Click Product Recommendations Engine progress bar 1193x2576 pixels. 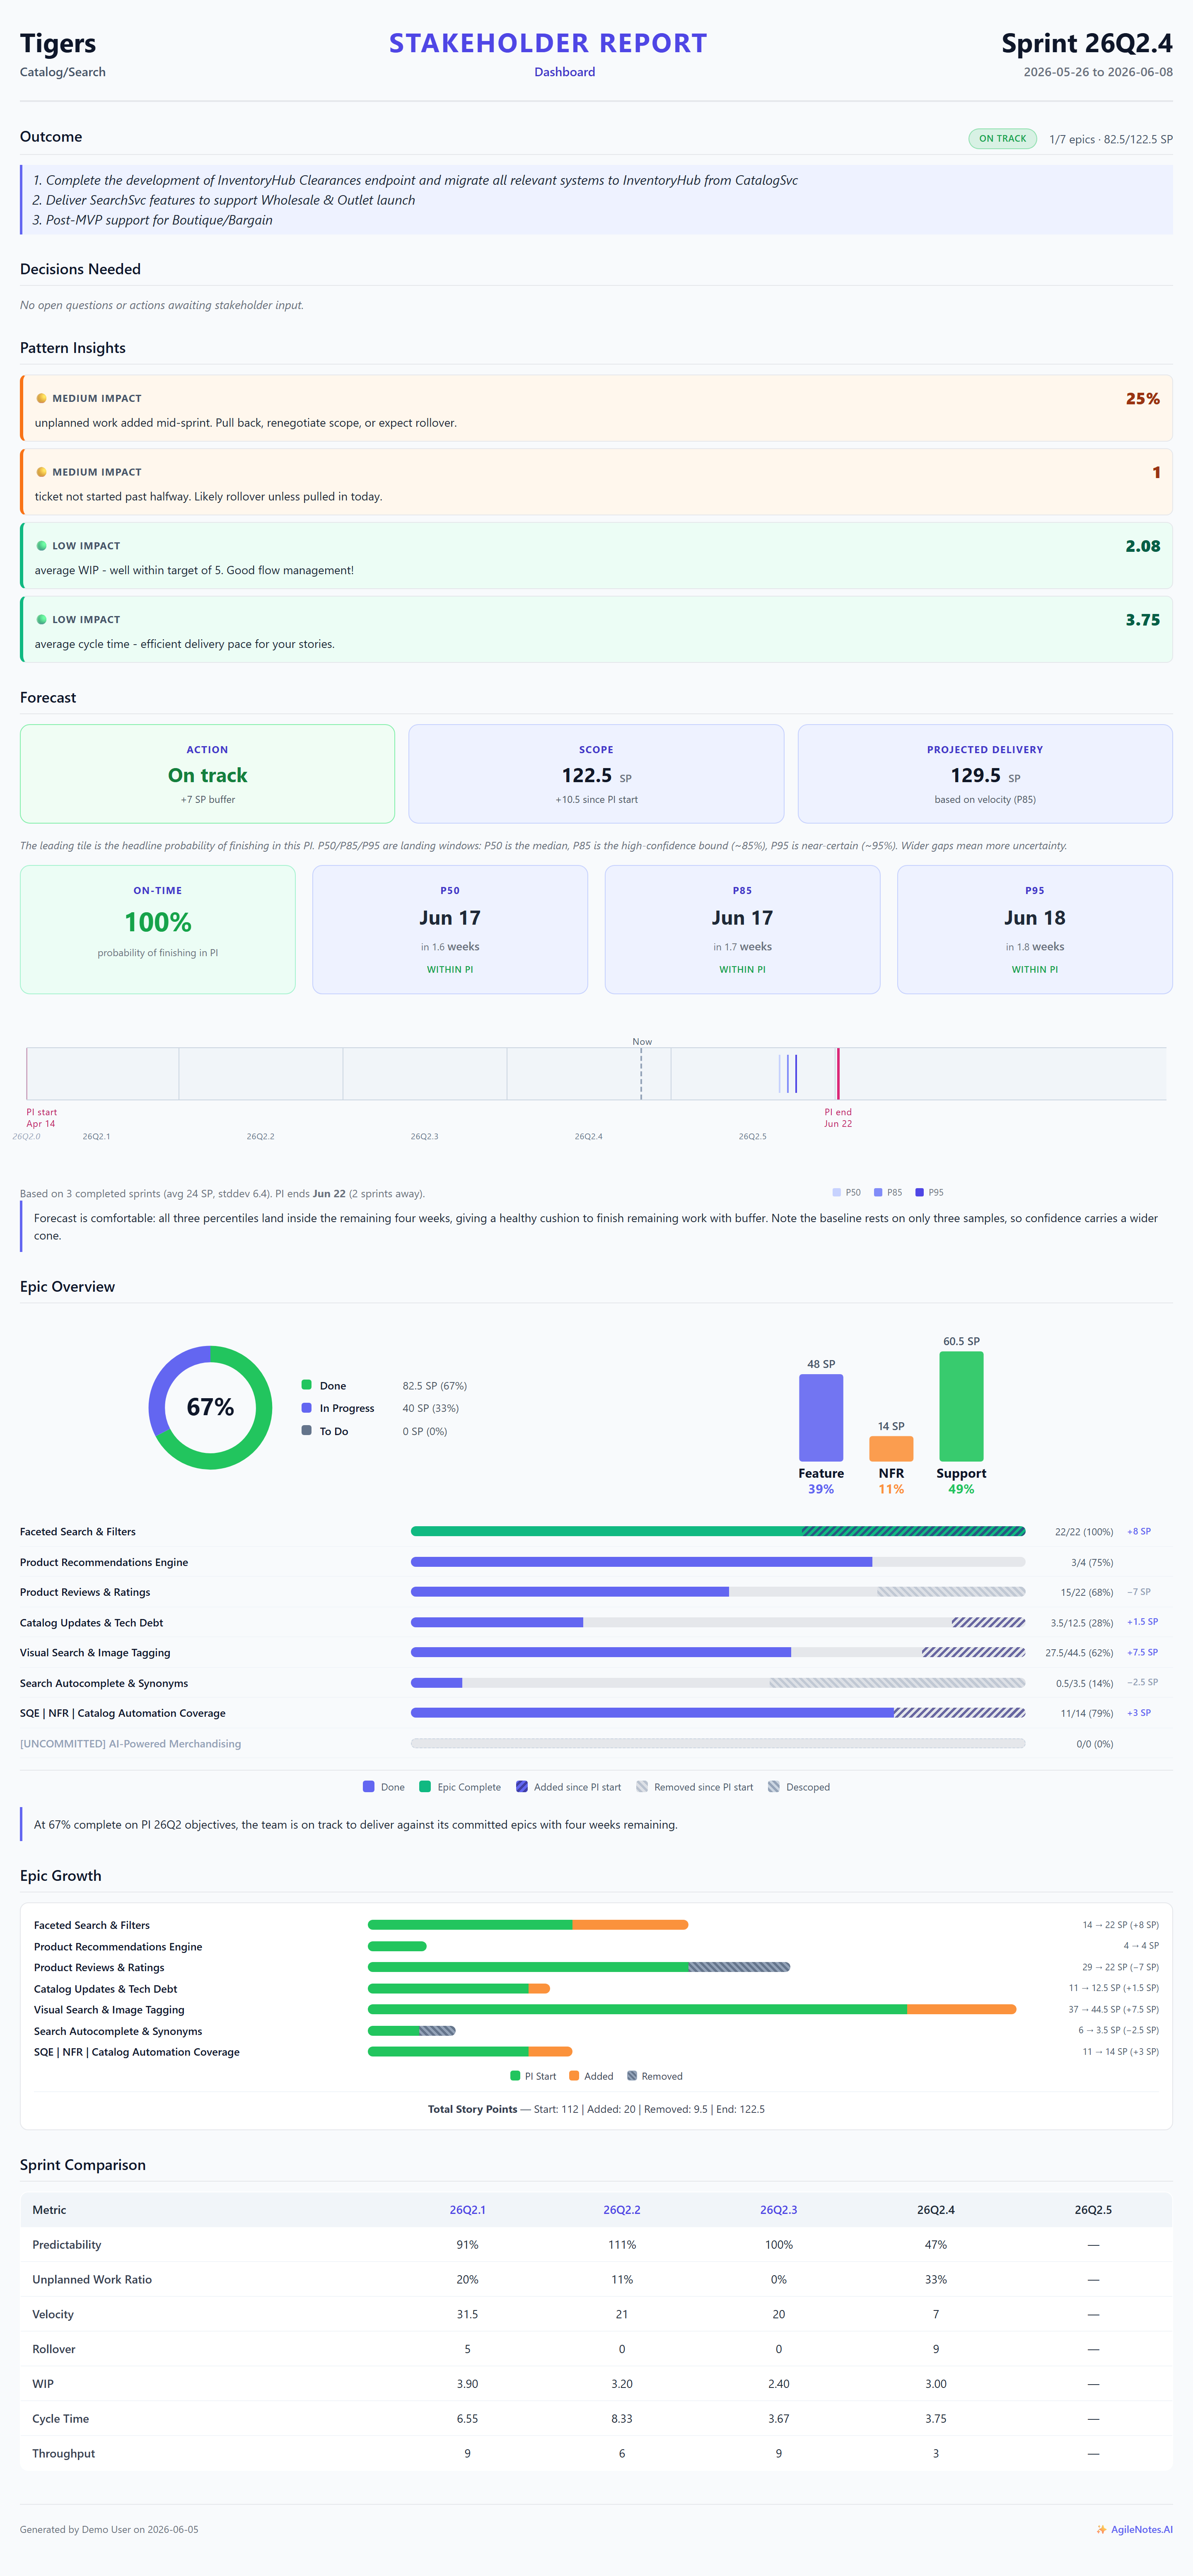(x=718, y=1562)
